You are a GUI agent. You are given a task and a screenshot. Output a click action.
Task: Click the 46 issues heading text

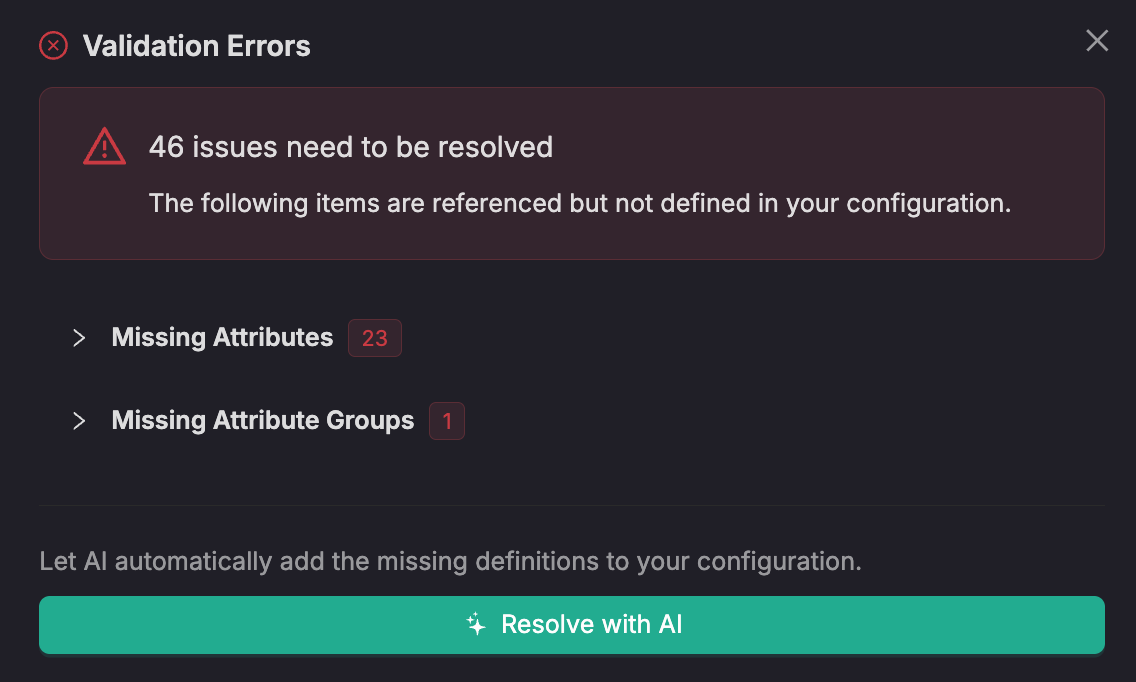[x=350, y=147]
